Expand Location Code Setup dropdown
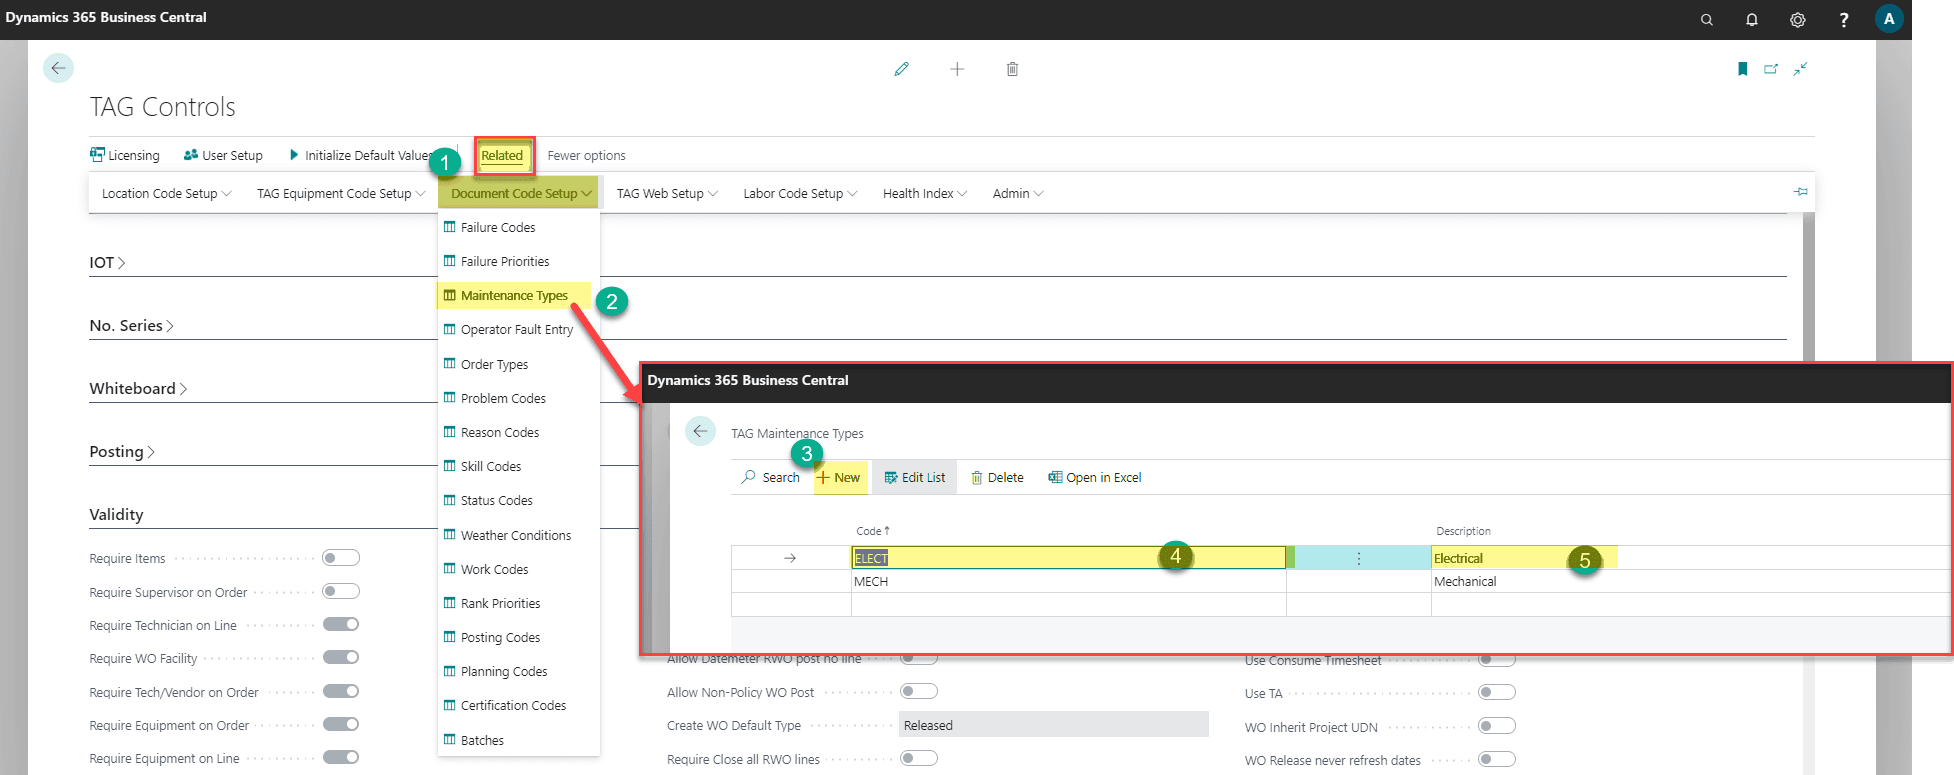The width and height of the screenshot is (1954, 775). (x=166, y=193)
